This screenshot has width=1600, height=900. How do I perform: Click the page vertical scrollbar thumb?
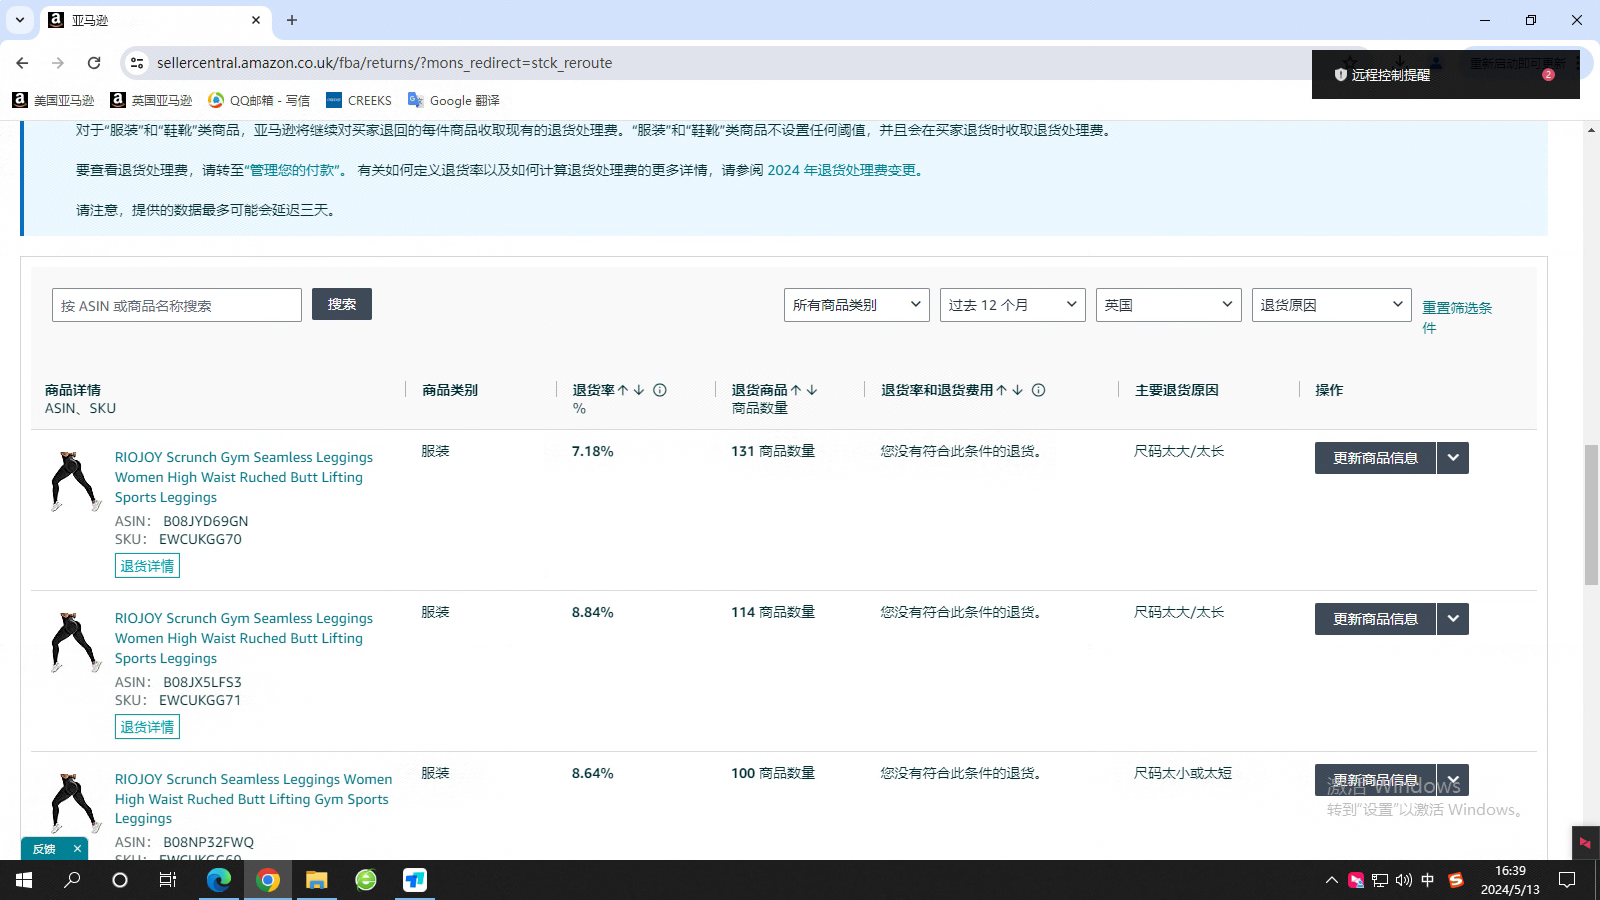pos(1591,515)
